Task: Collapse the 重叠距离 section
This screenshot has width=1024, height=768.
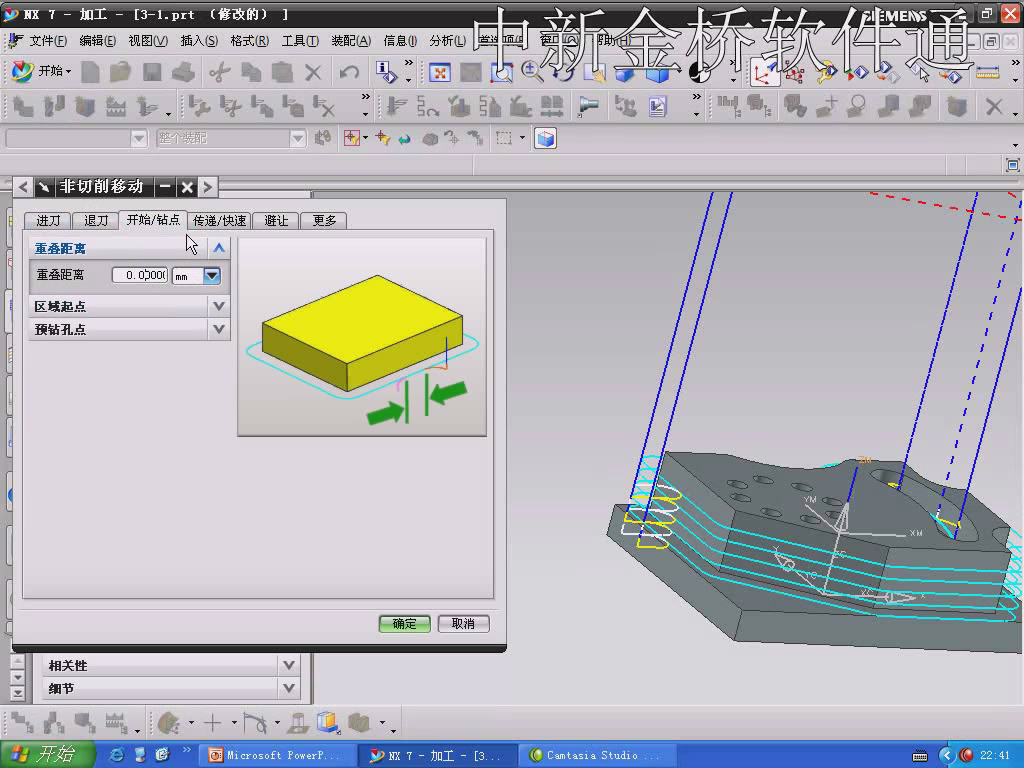Action: point(219,248)
